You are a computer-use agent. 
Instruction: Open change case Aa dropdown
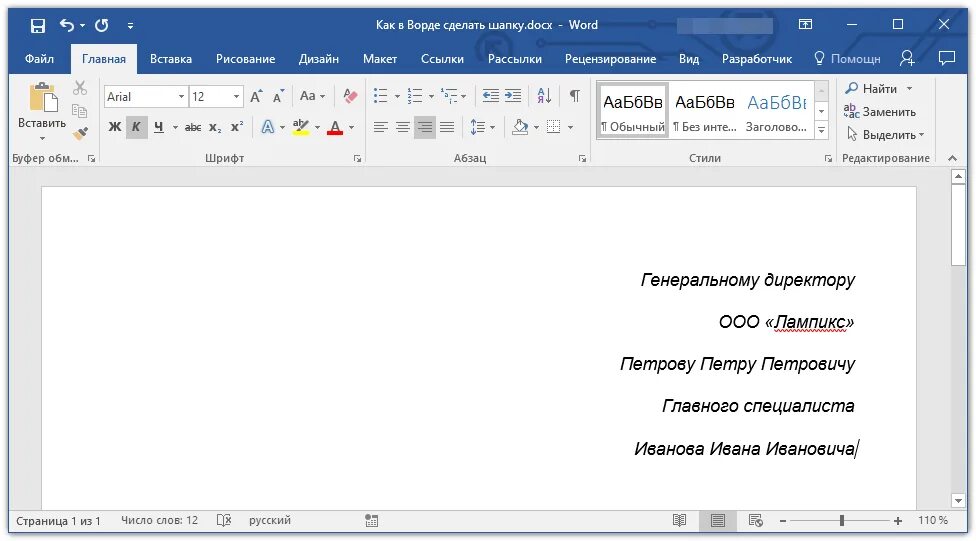(x=312, y=96)
